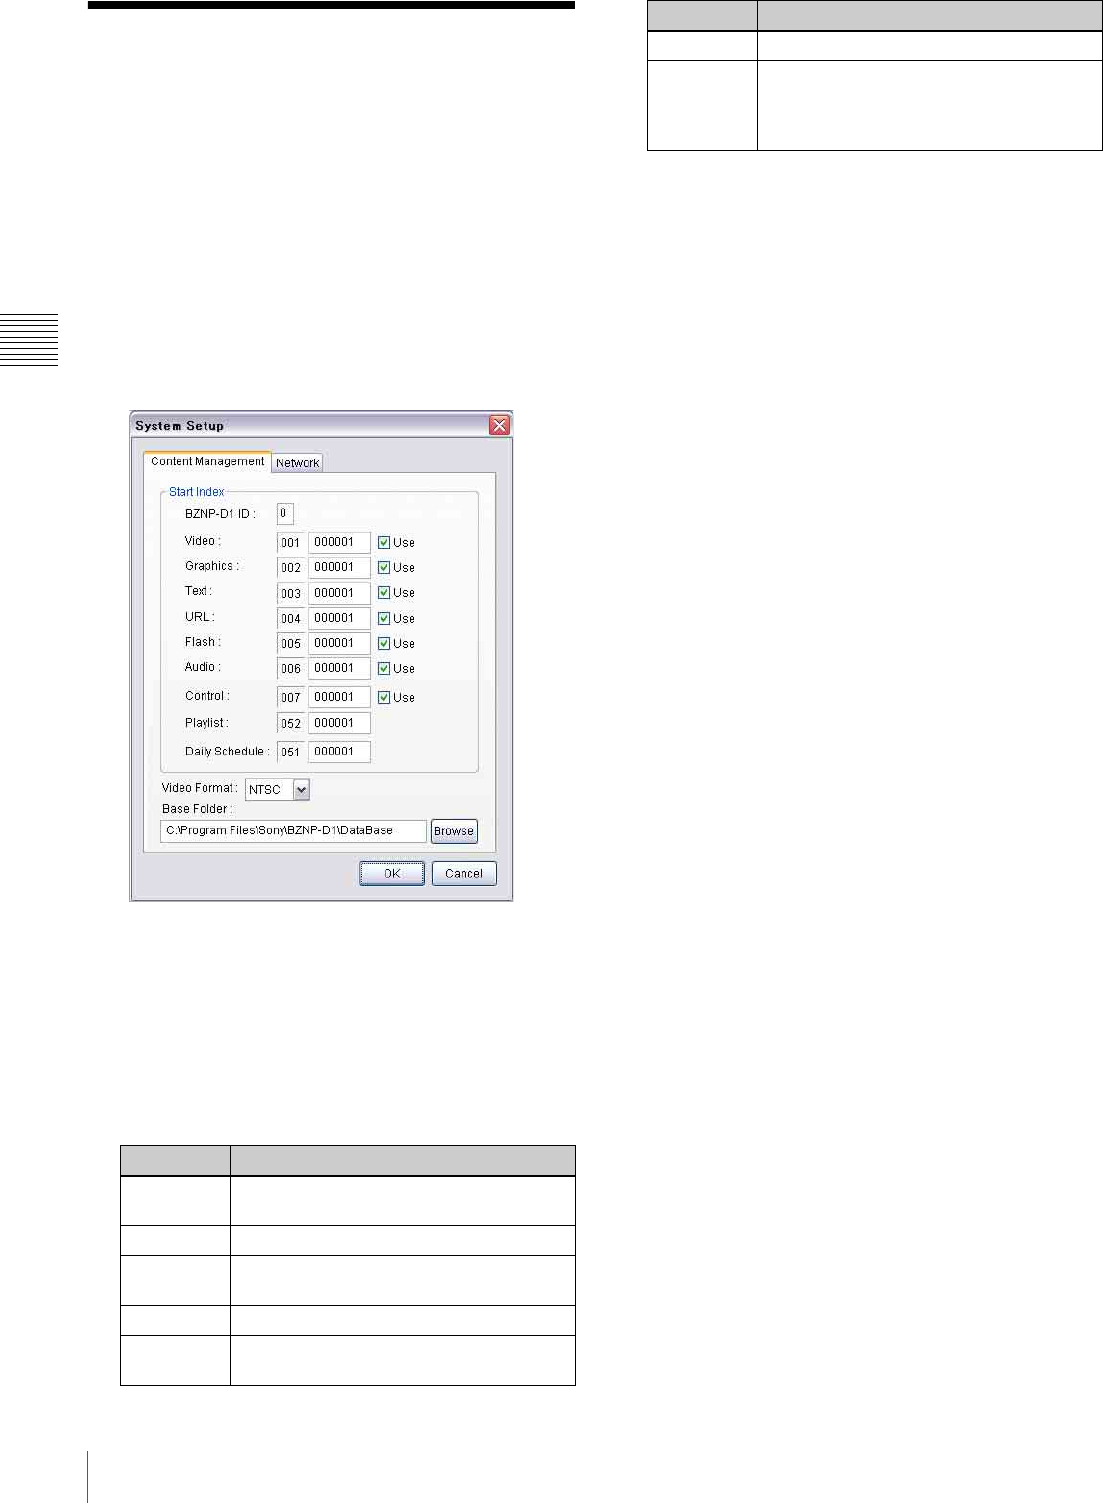
Task: Click the Base Folder label
Action: point(197,809)
